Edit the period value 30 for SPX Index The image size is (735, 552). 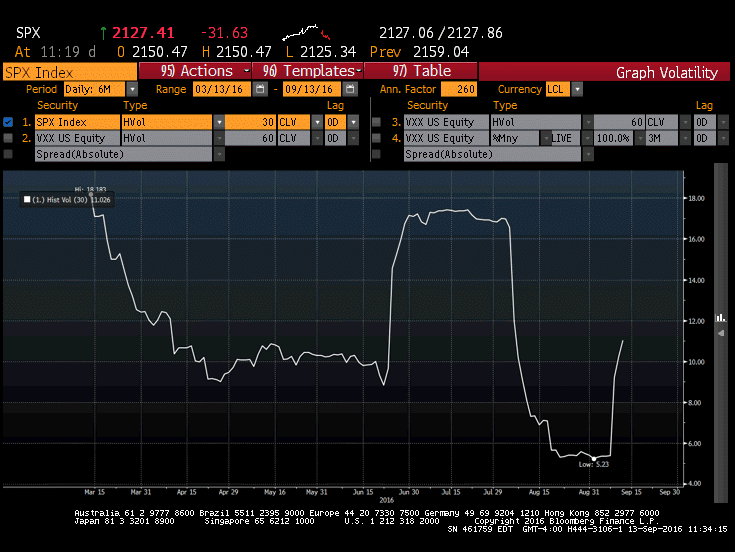click(x=250, y=122)
